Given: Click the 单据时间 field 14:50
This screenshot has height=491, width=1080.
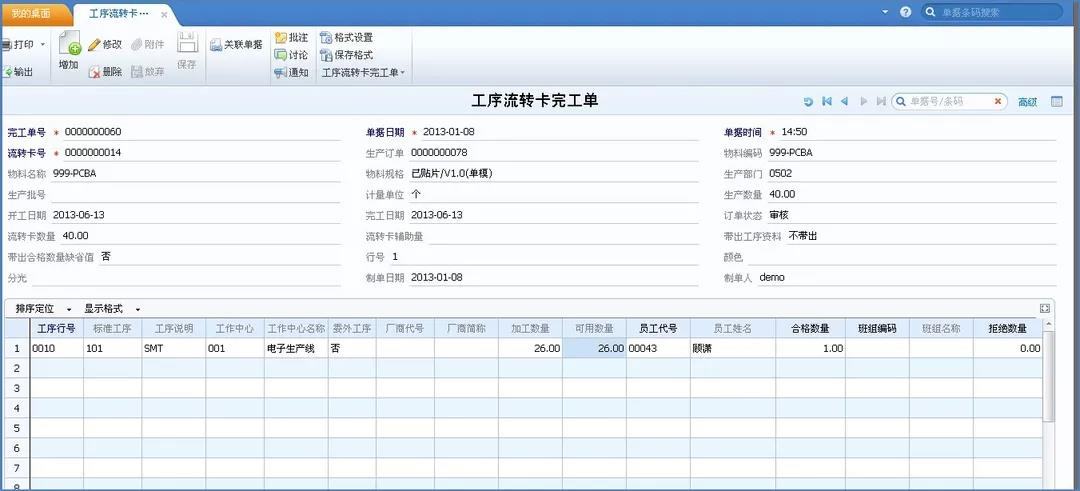Looking at the screenshot, I should pos(918,132).
